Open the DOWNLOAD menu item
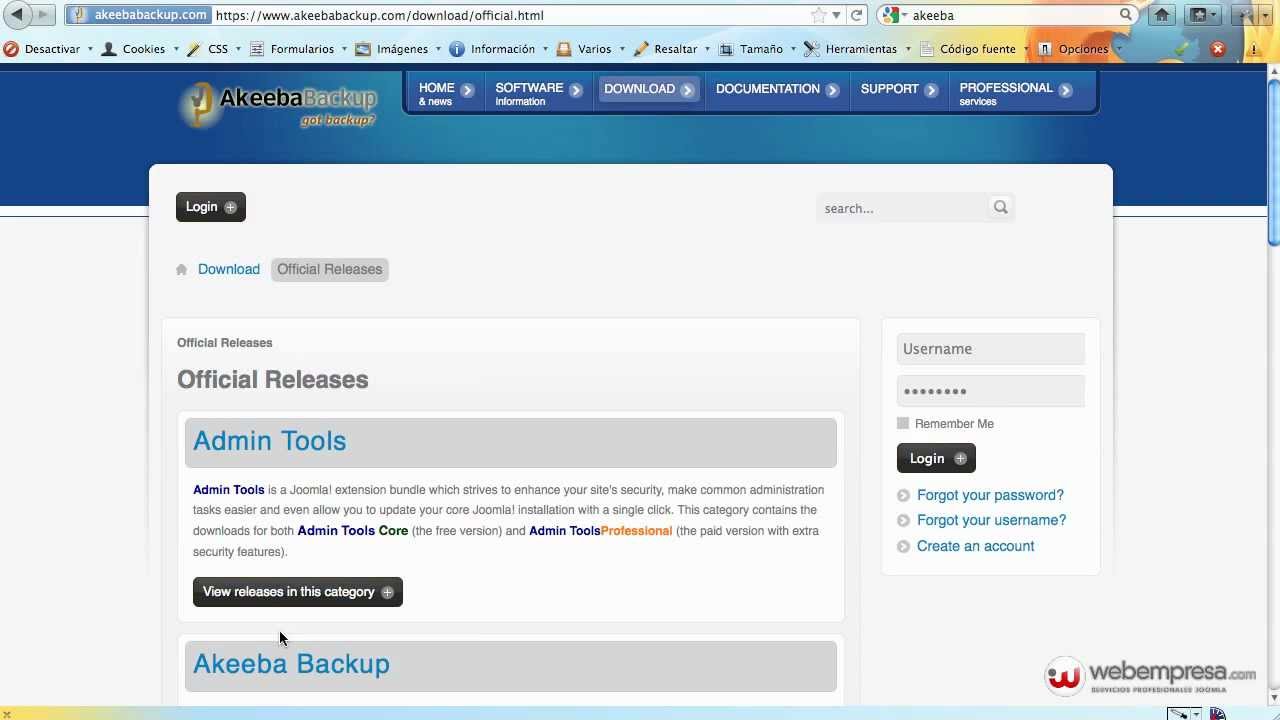1280x720 pixels. (649, 89)
